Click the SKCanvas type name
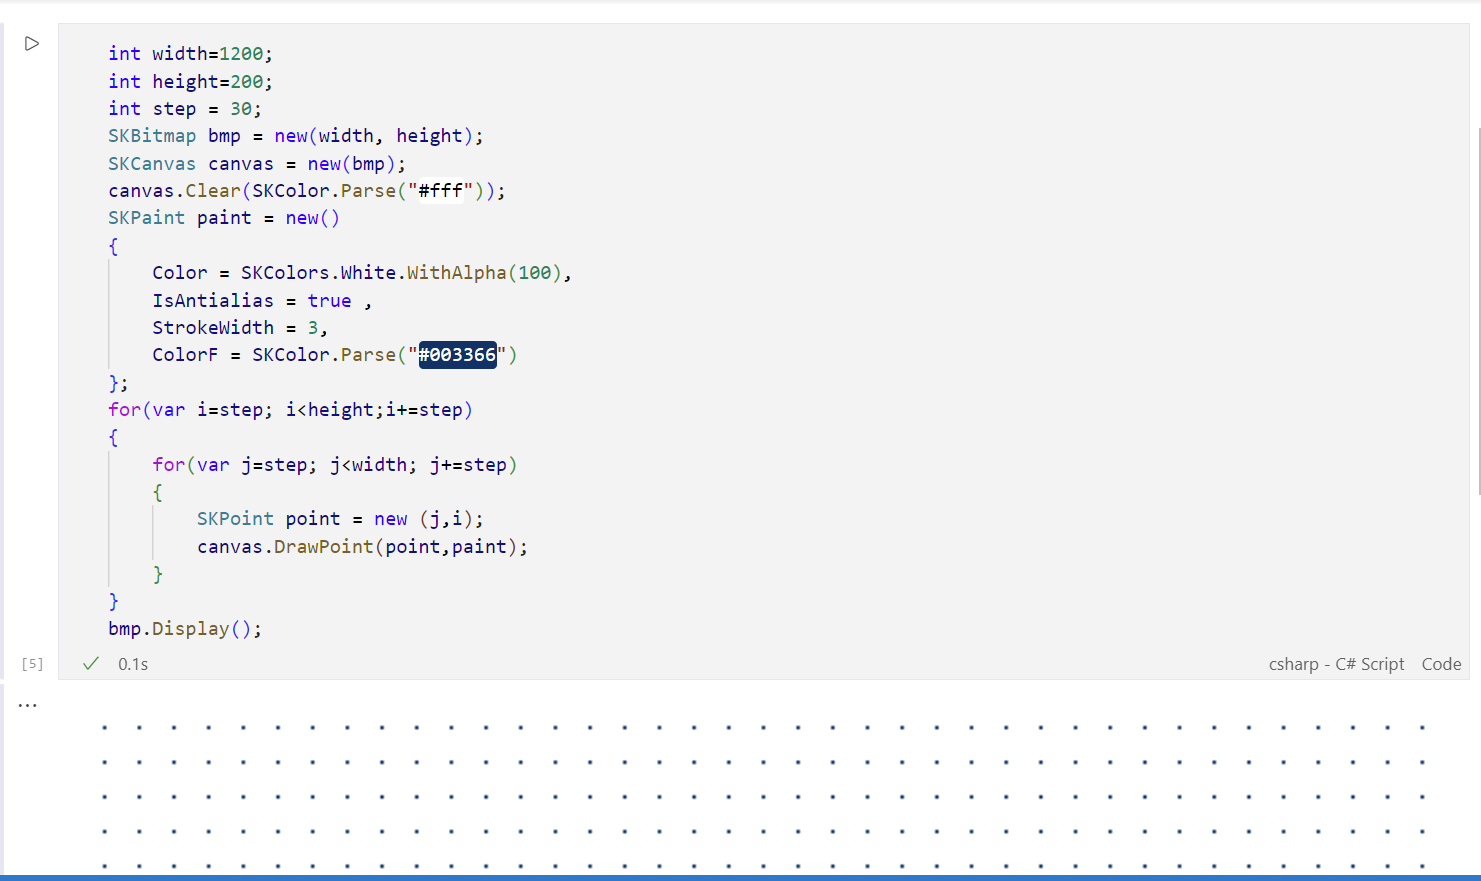This screenshot has height=881, width=1481. (152, 164)
